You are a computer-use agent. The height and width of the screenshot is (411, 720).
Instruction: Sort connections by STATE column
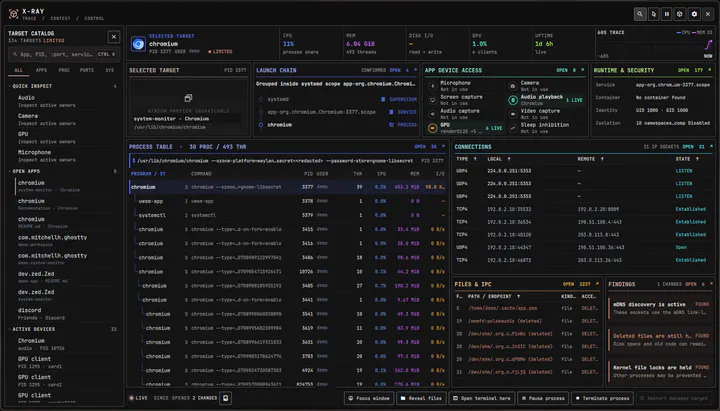pos(687,159)
